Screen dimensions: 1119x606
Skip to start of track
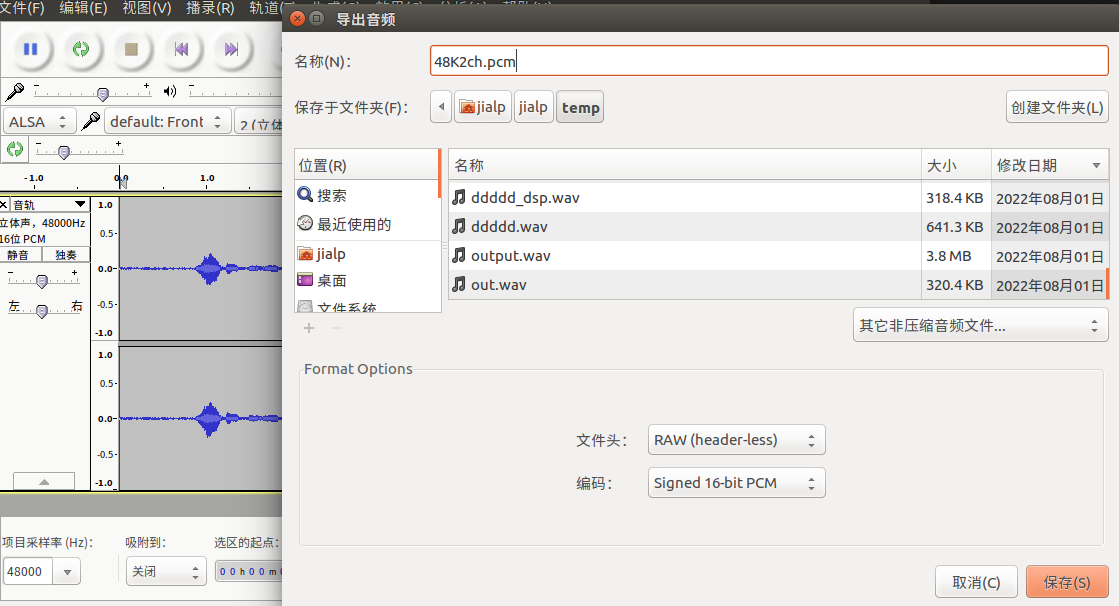181,49
